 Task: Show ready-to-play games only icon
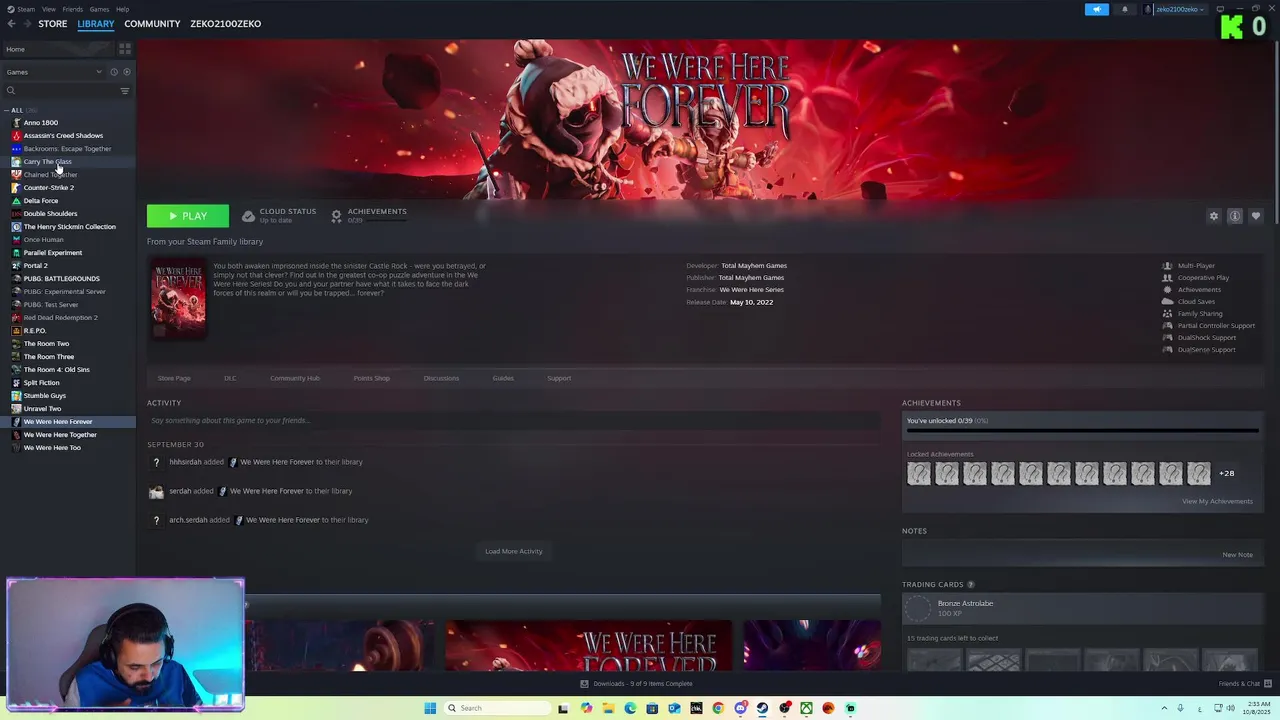tap(126, 72)
